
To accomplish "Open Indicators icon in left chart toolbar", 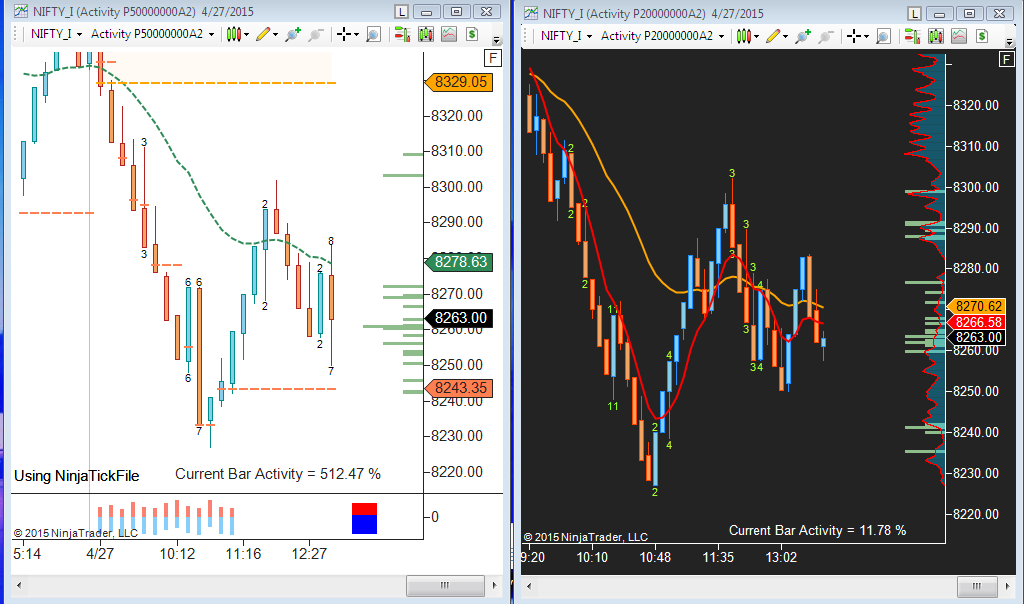I will (x=449, y=34).
